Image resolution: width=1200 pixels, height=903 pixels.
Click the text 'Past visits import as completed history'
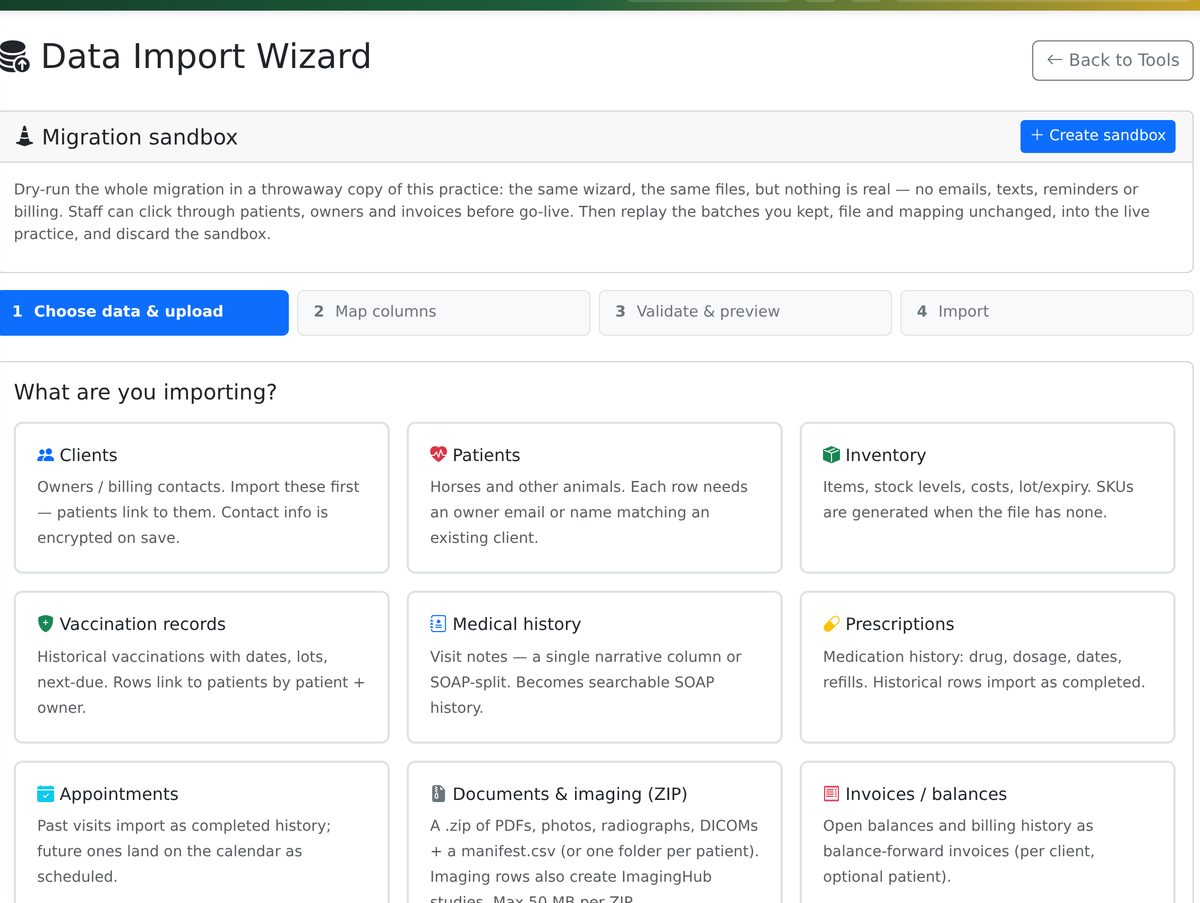pyautogui.click(x=184, y=826)
